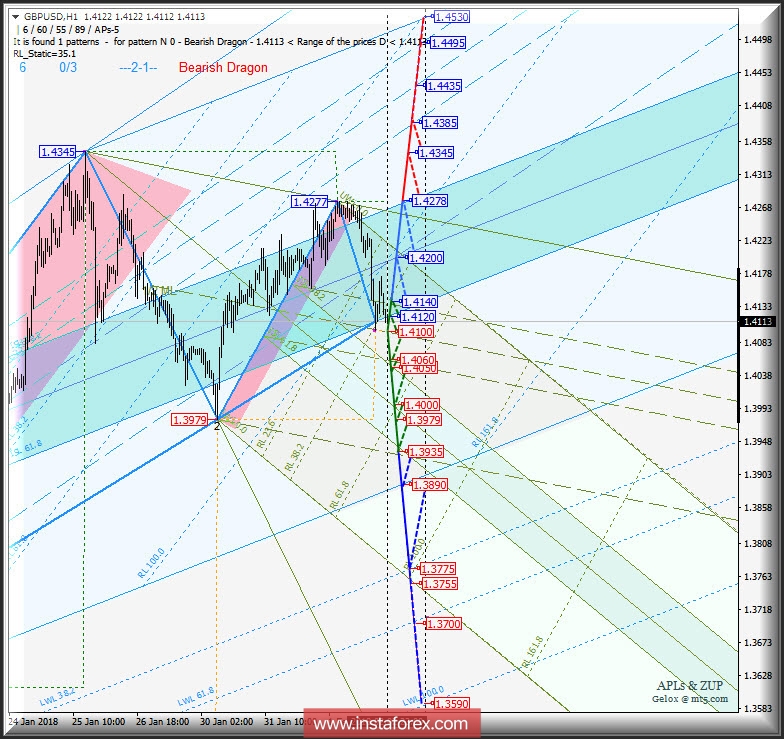
Task: Select the 1.3890 red price label
Action: click(x=430, y=485)
